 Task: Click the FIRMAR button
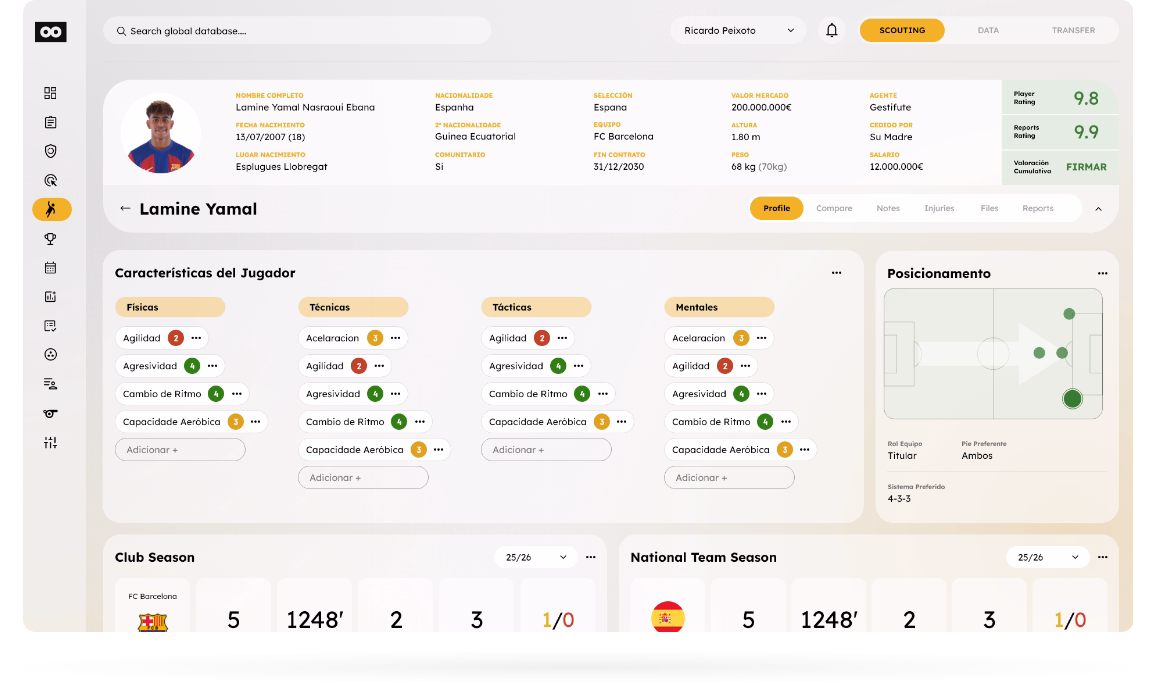1087,167
